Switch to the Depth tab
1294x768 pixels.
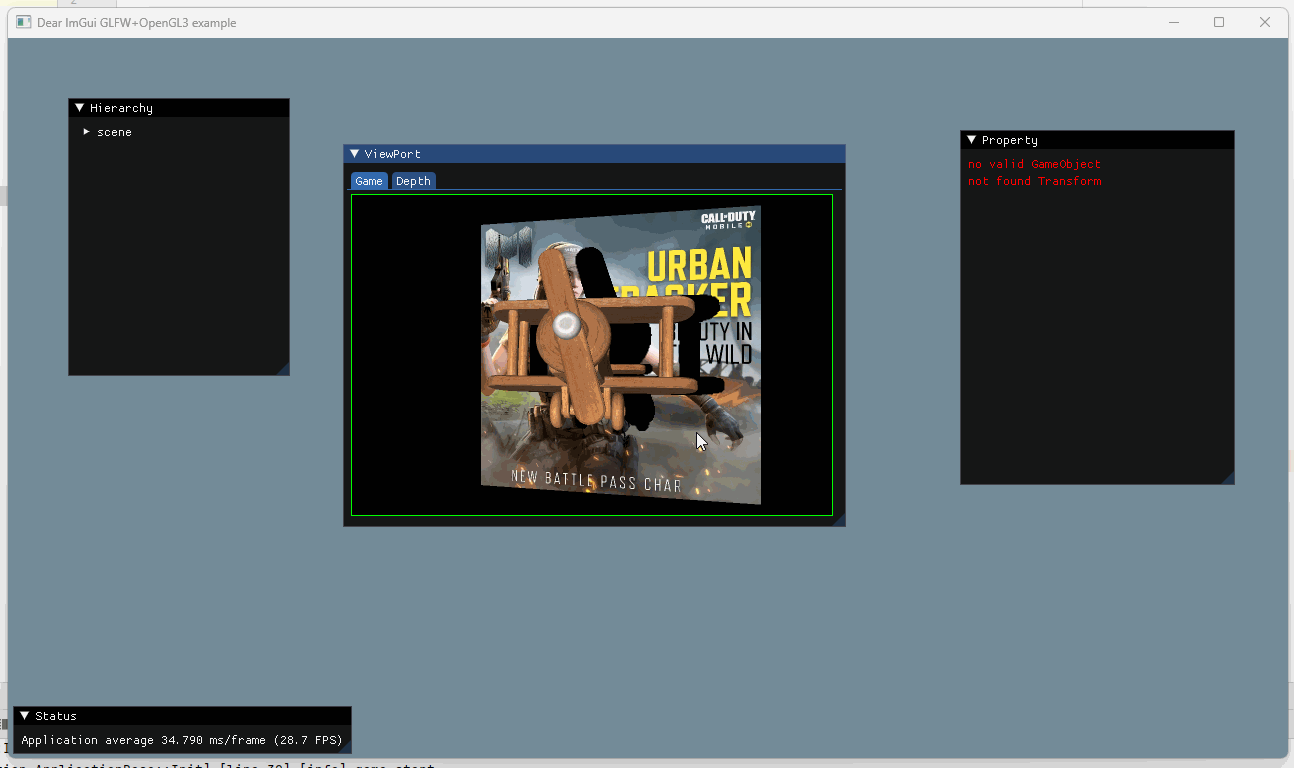pyautogui.click(x=413, y=181)
